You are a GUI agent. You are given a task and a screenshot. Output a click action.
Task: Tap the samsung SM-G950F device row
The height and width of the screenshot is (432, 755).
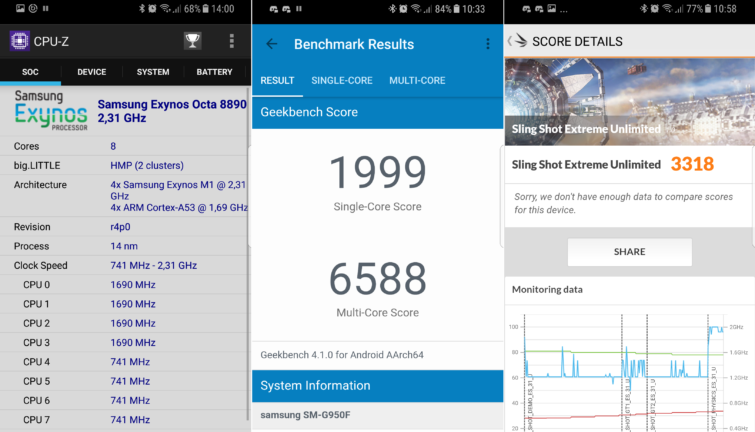[x=378, y=415]
